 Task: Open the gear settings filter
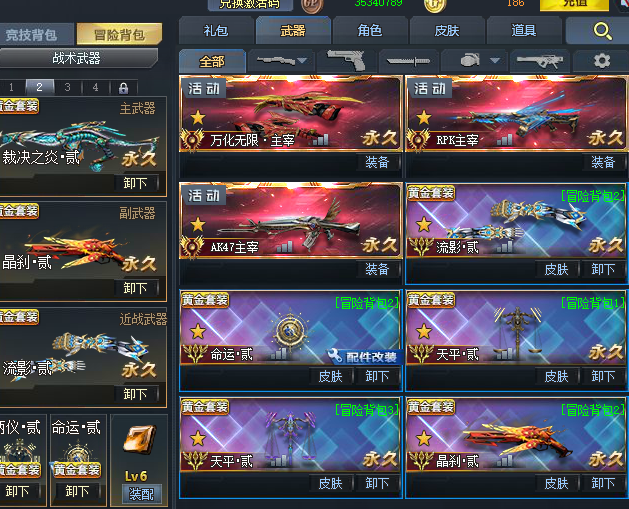[x=602, y=61]
